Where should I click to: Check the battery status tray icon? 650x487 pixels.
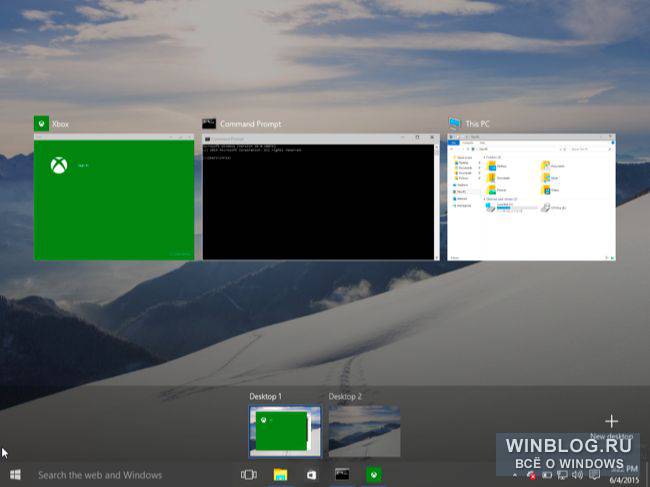coord(547,475)
